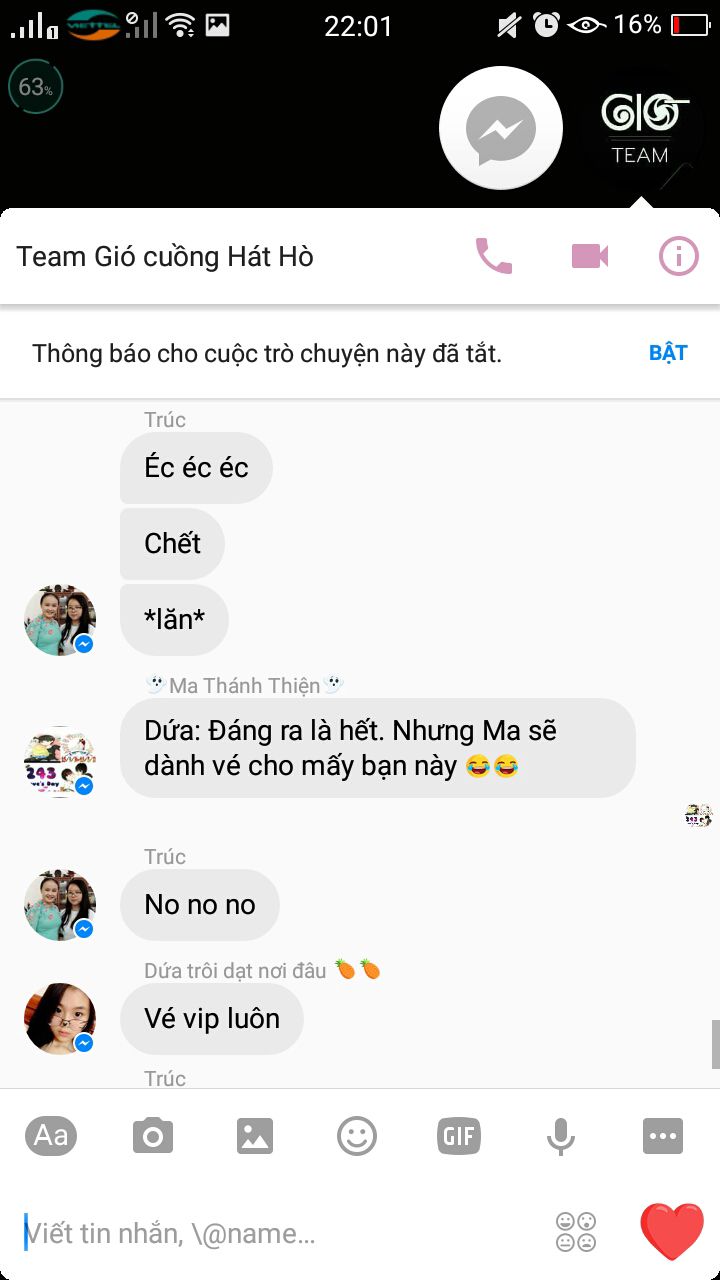Screen dimensions: 720x1280
Task: Open conversation info details
Action: tap(678, 257)
